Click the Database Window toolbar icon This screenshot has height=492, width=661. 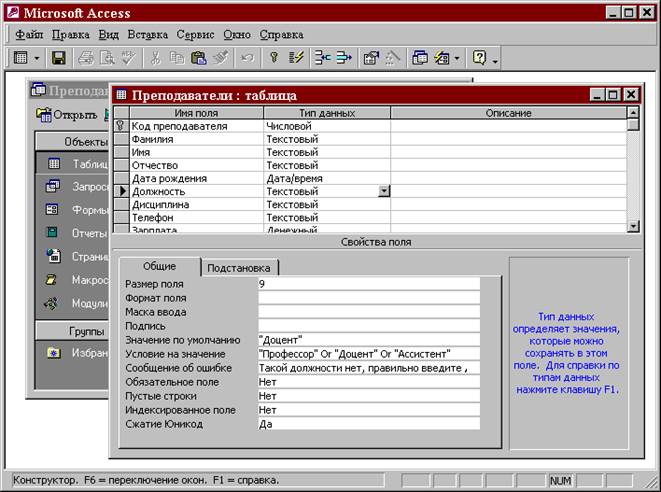420,59
